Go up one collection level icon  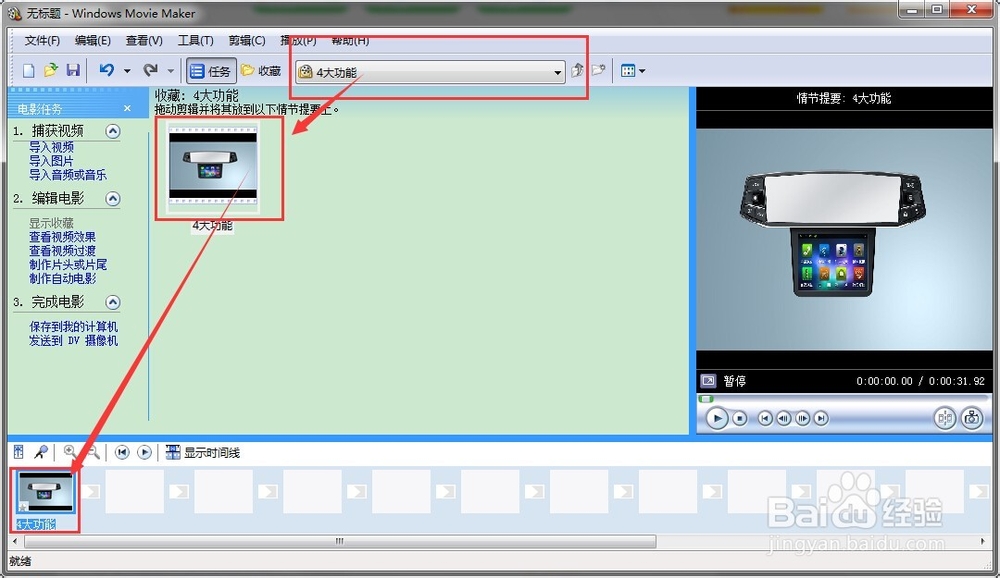577,70
